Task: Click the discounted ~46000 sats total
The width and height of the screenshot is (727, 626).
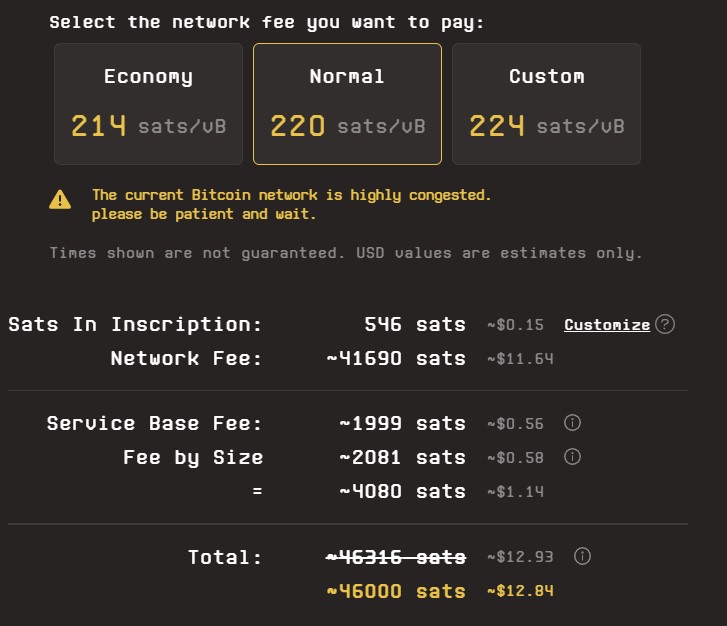Action: pyautogui.click(x=396, y=591)
